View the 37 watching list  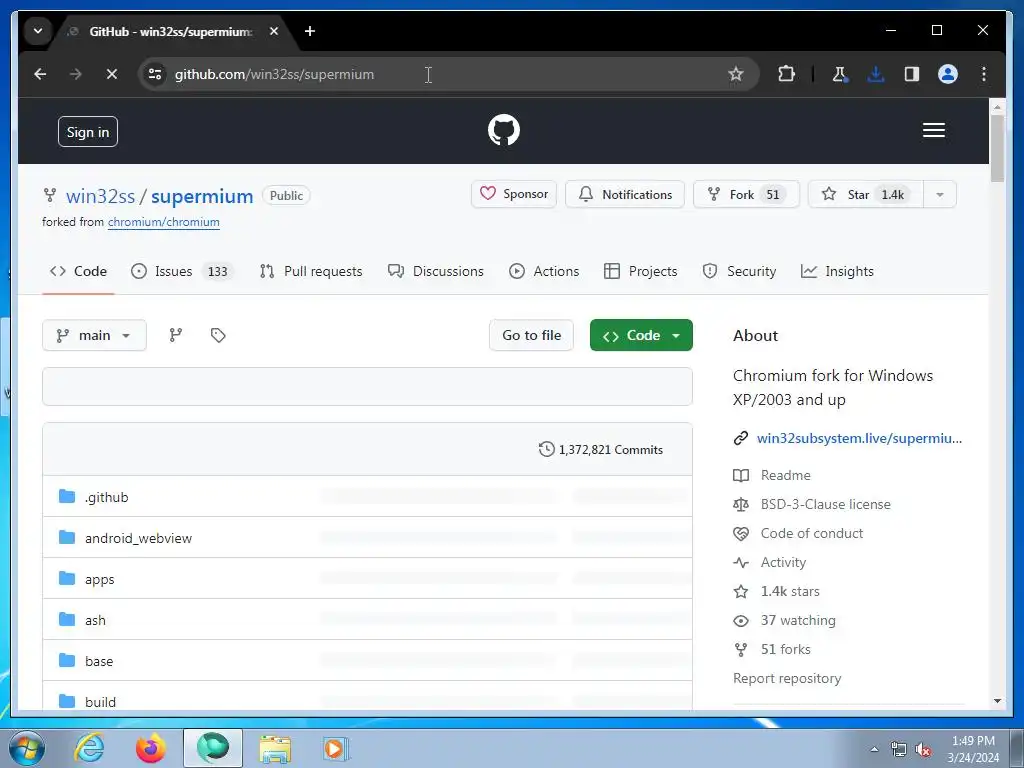click(784, 620)
